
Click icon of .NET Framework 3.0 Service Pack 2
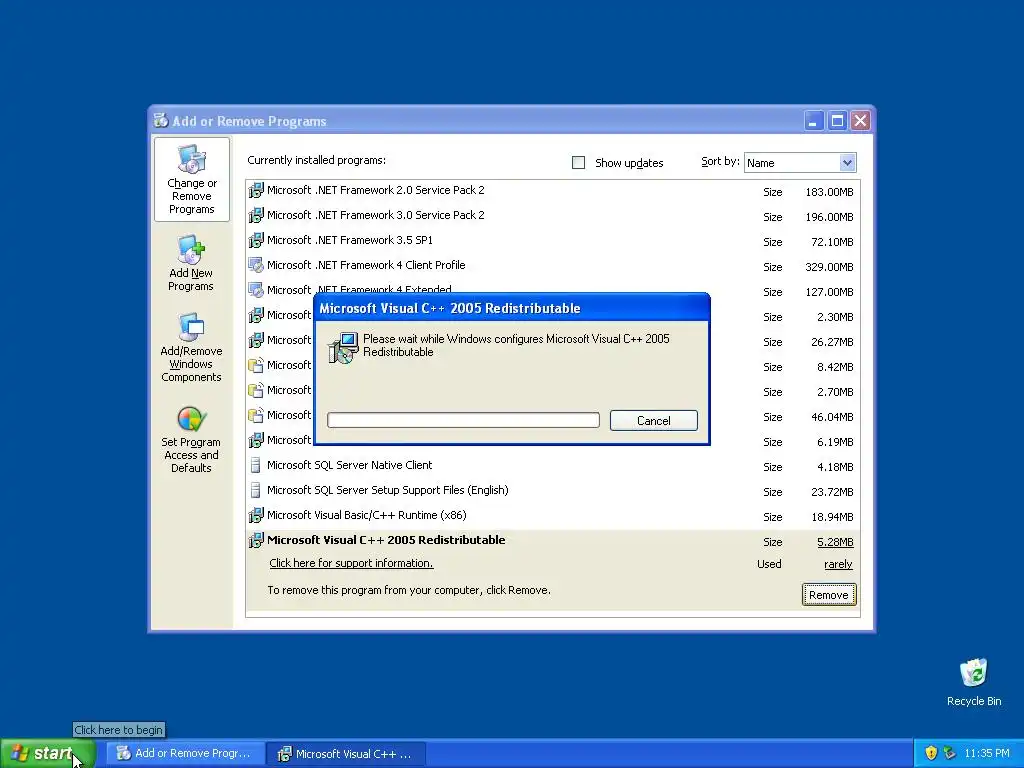[x=256, y=216]
